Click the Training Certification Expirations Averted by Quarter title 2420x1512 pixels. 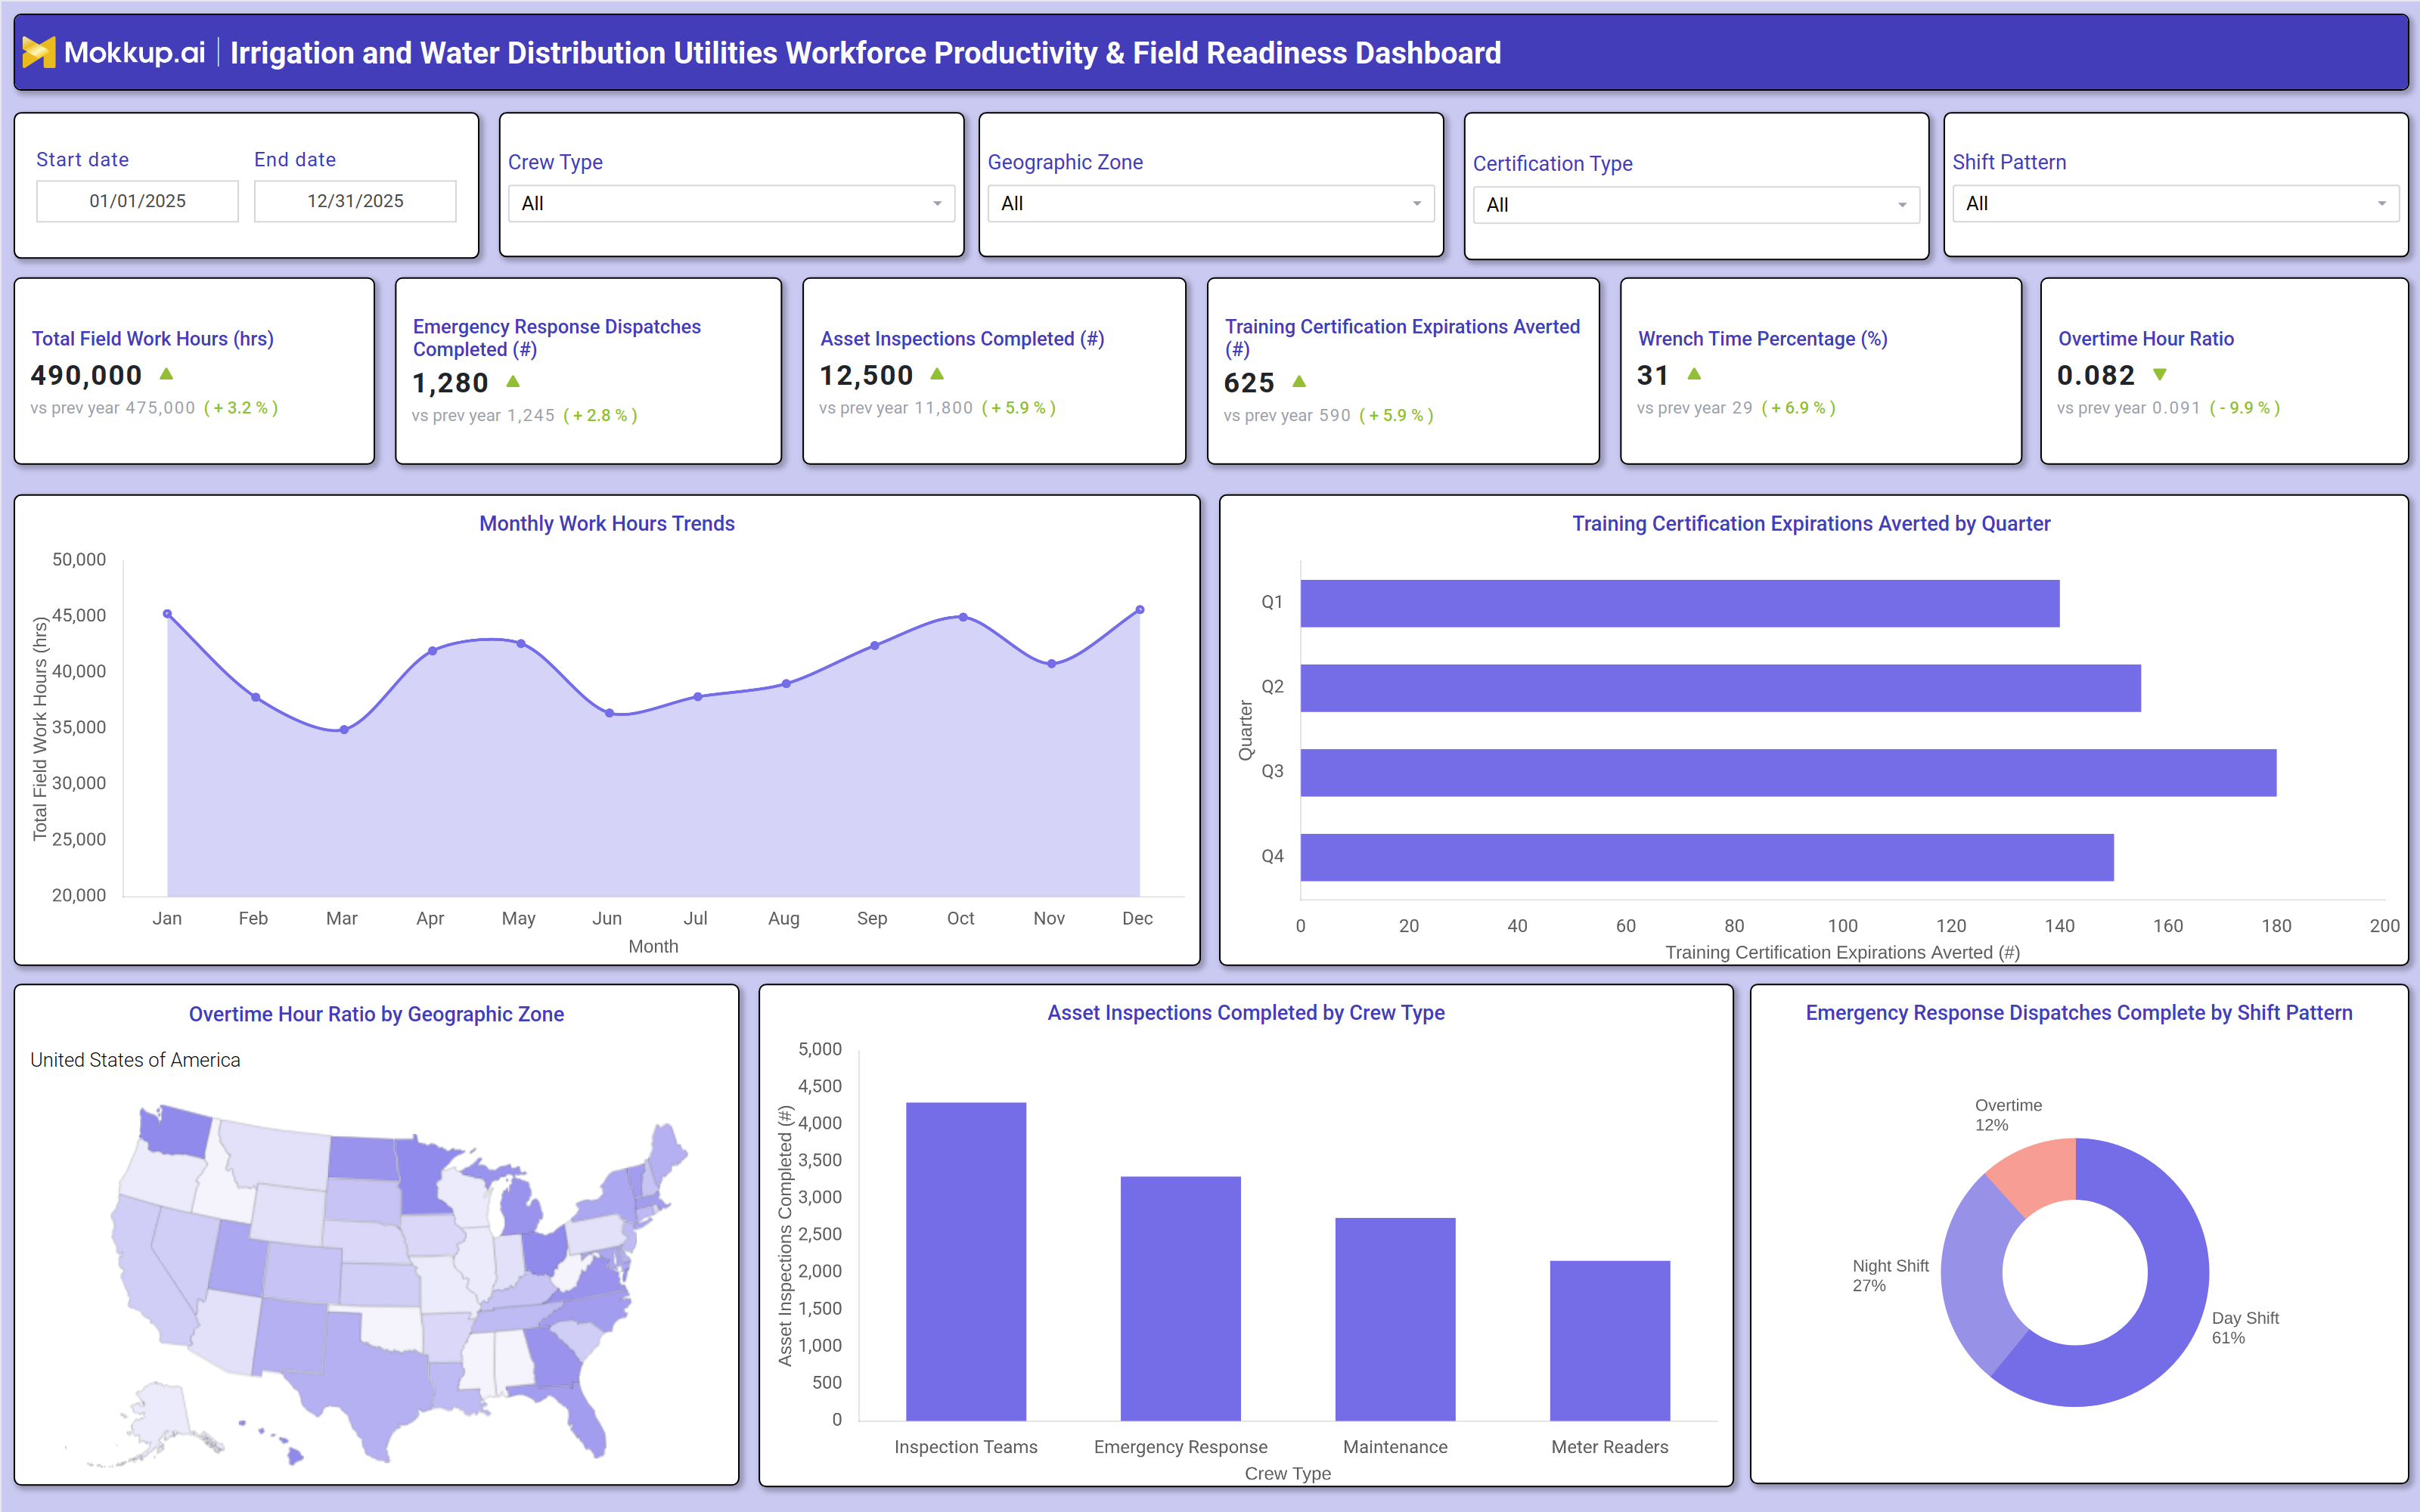1811,523
